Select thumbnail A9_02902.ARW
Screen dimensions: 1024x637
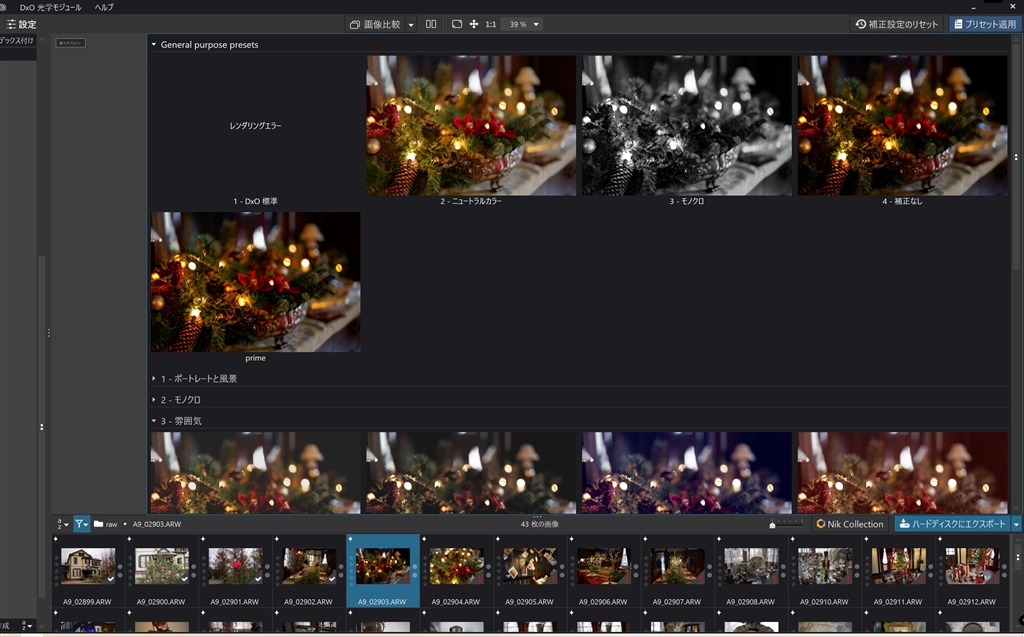pos(309,565)
